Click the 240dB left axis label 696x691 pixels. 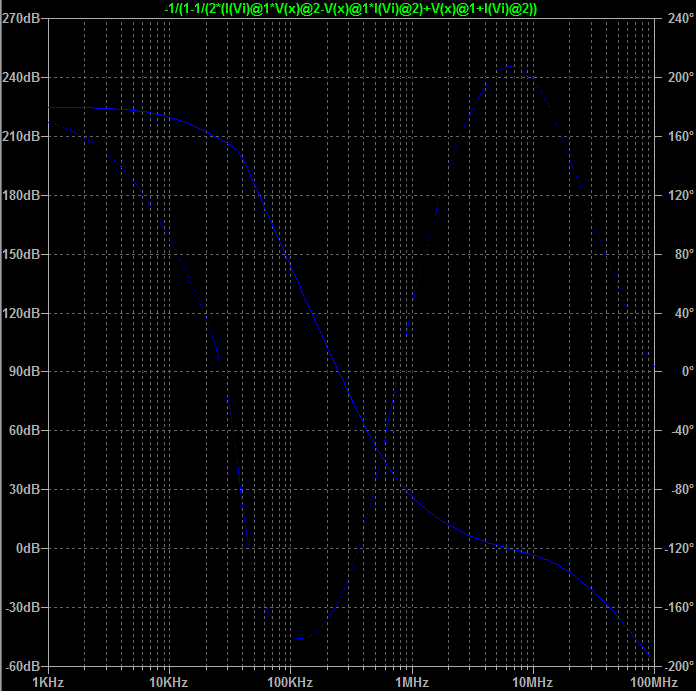pos(21,77)
